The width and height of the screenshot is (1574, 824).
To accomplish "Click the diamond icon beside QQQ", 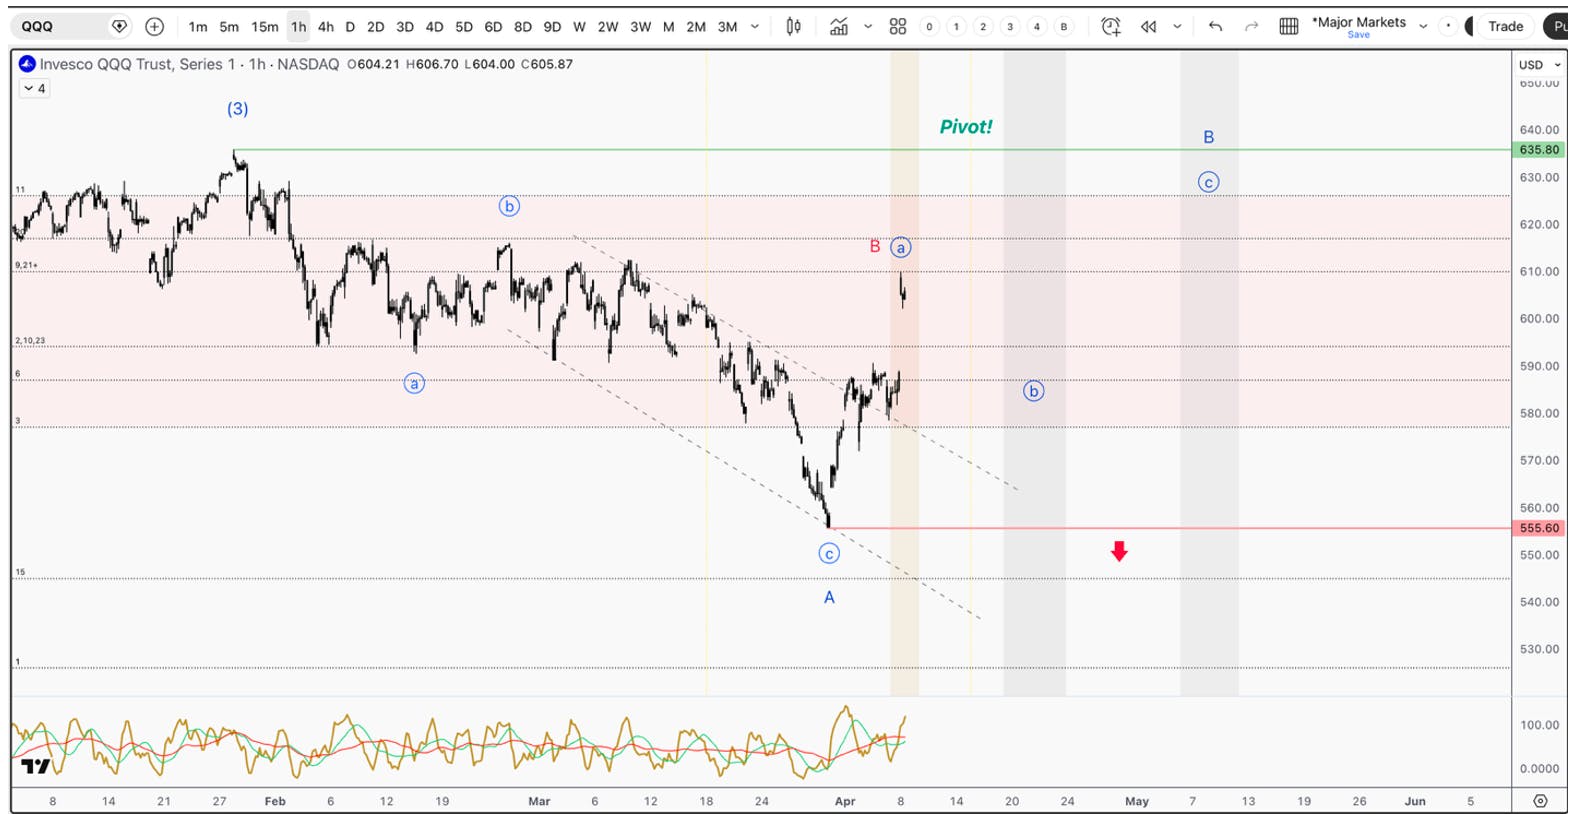I will [119, 27].
